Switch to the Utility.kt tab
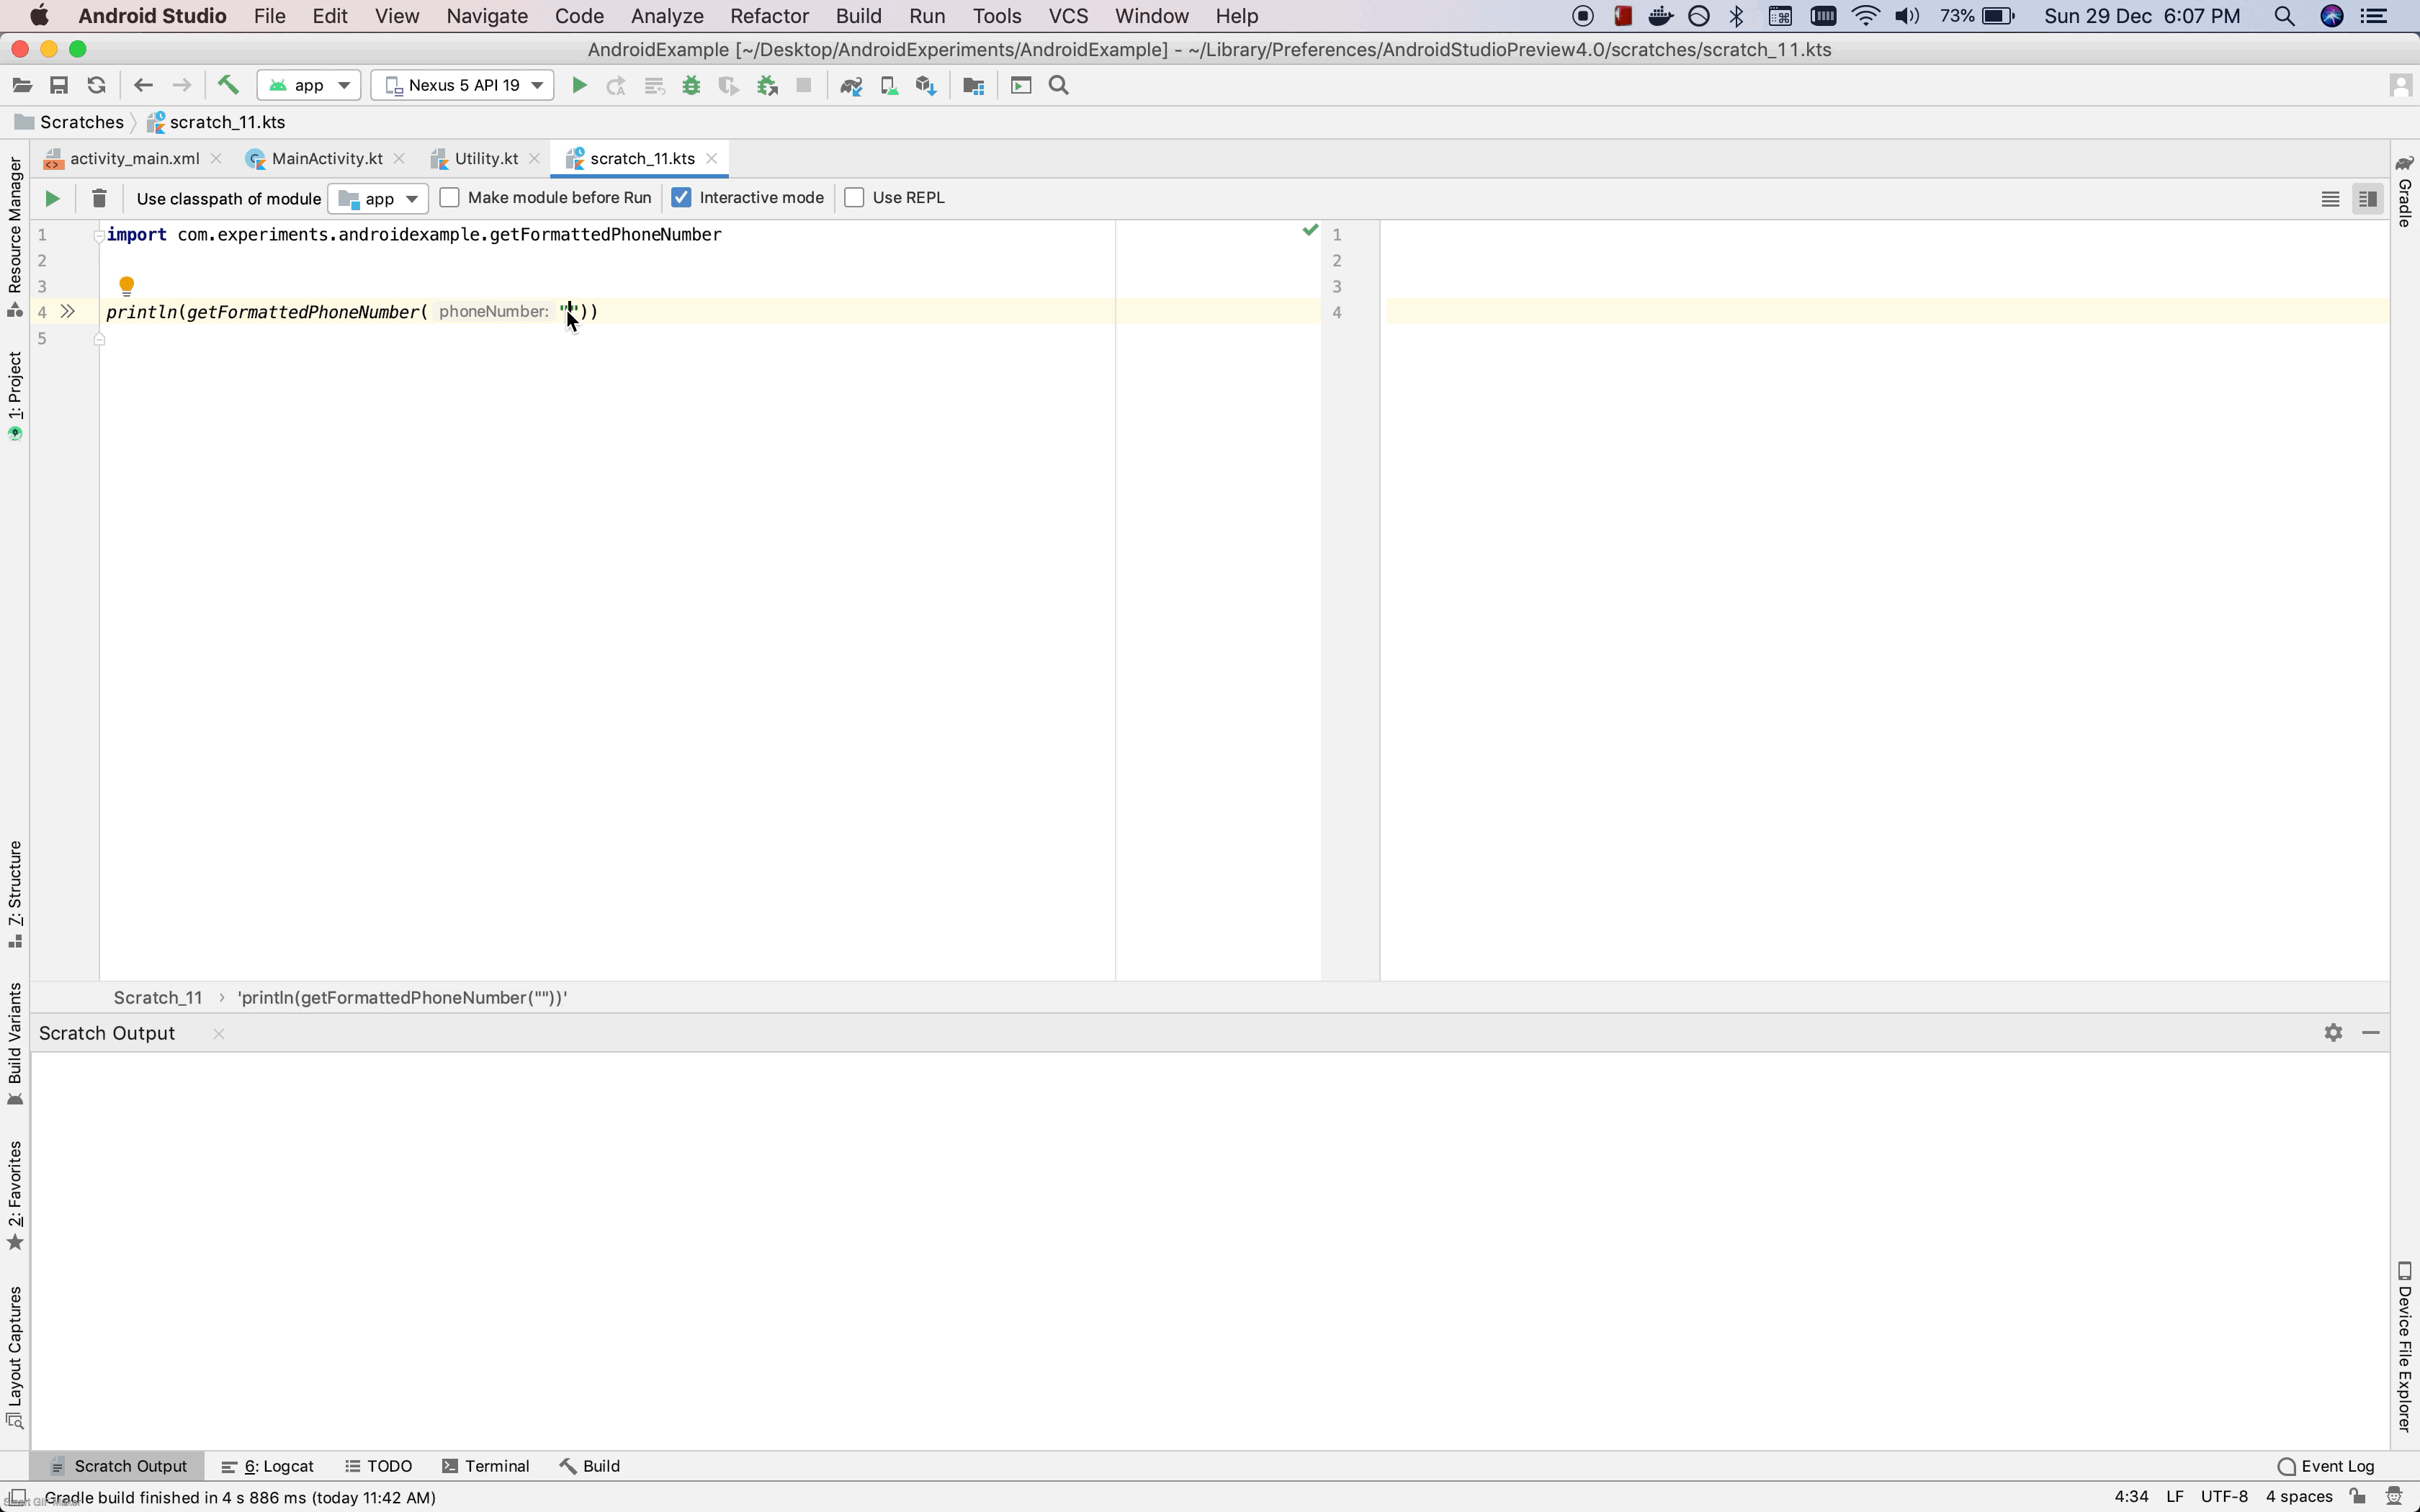Screen dimensions: 2420x1512 pyautogui.click(x=486, y=159)
